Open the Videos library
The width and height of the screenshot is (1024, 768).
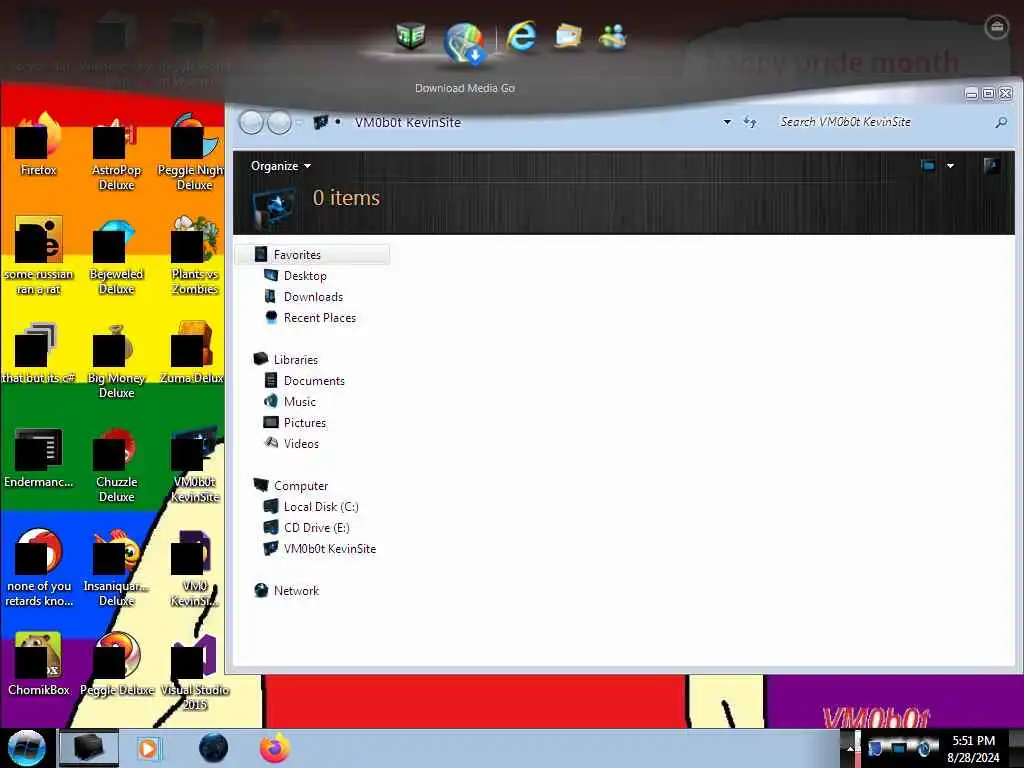300,443
